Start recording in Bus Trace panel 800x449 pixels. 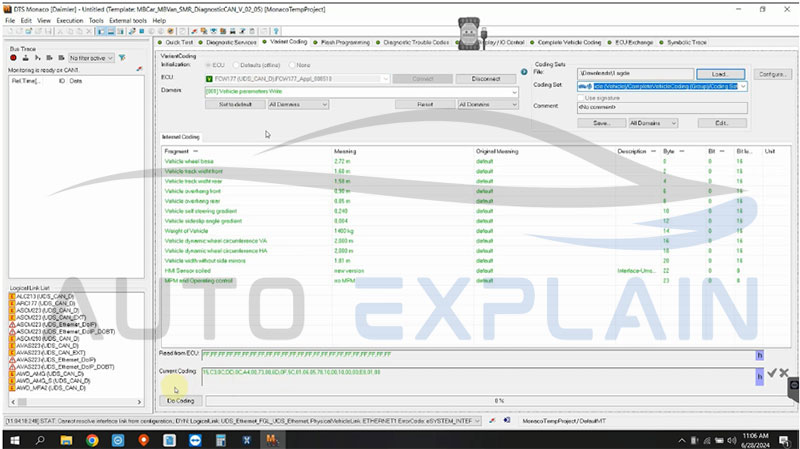[x=14, y=58]
